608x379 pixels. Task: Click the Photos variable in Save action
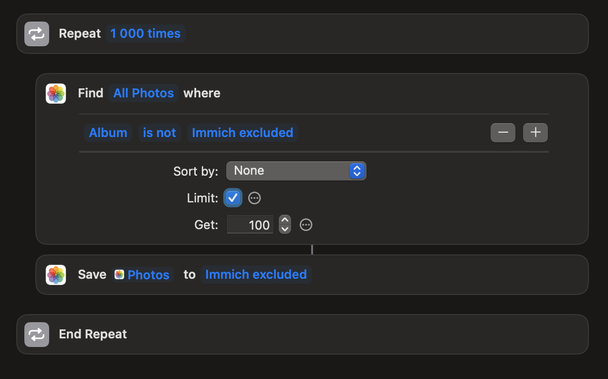tap(143, 275)
